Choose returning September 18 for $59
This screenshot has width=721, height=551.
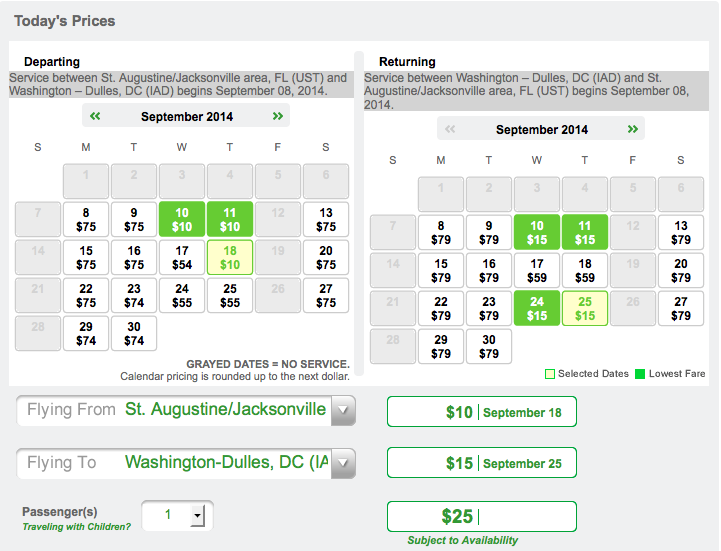point(585,270)
